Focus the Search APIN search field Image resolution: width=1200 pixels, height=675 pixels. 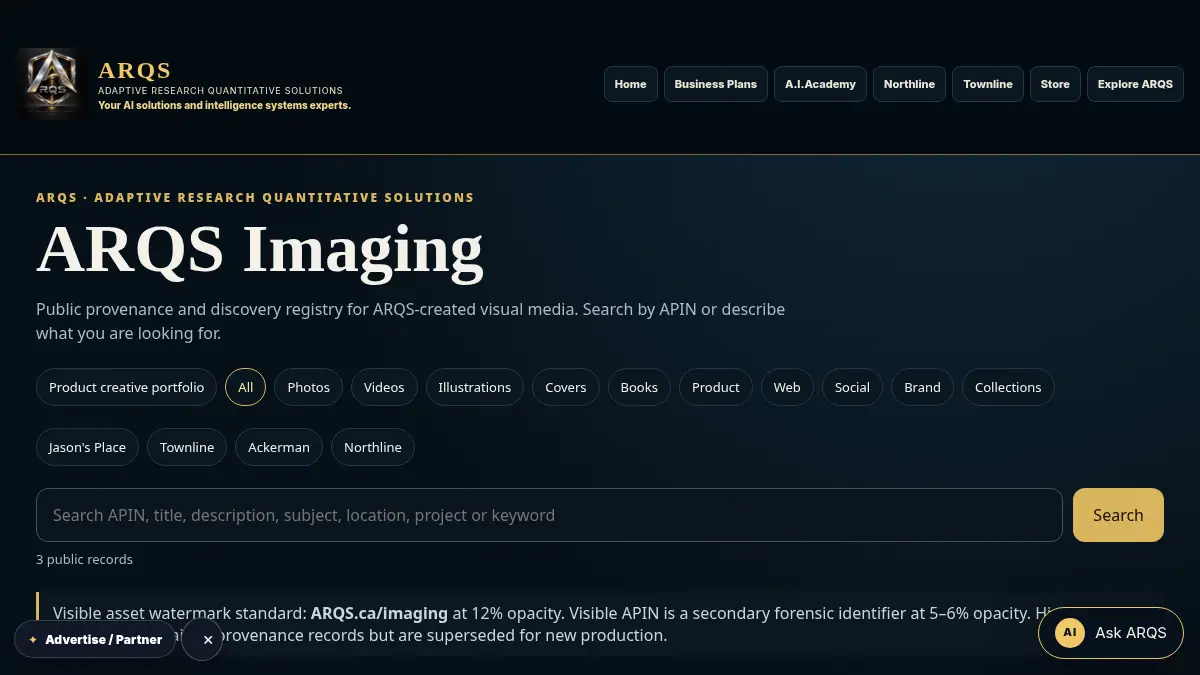(549, 515)
